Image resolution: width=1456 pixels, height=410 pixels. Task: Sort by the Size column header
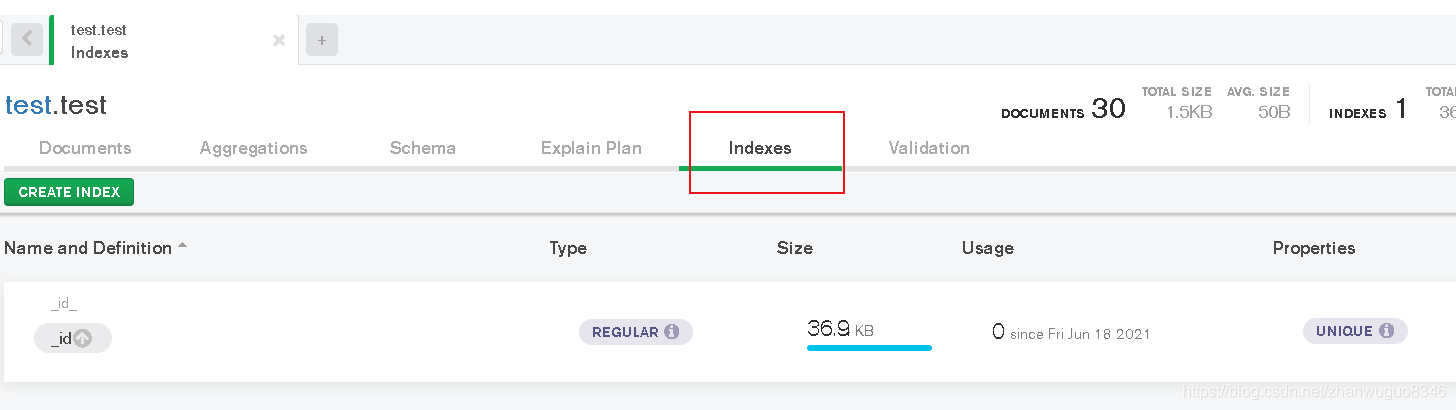click(794, 248)
